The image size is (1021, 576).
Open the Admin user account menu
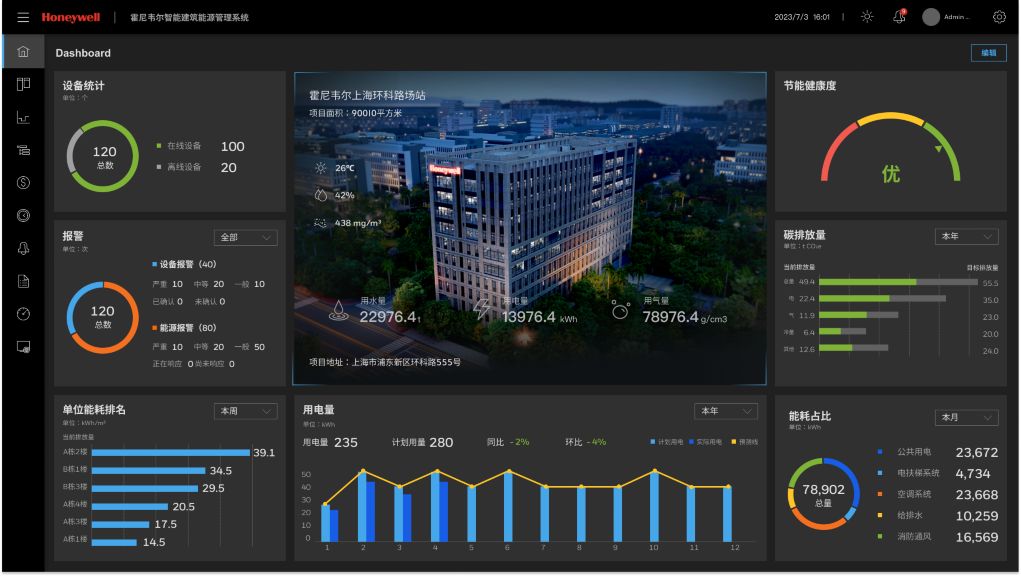pyautogui.click(x=946, y=17)
